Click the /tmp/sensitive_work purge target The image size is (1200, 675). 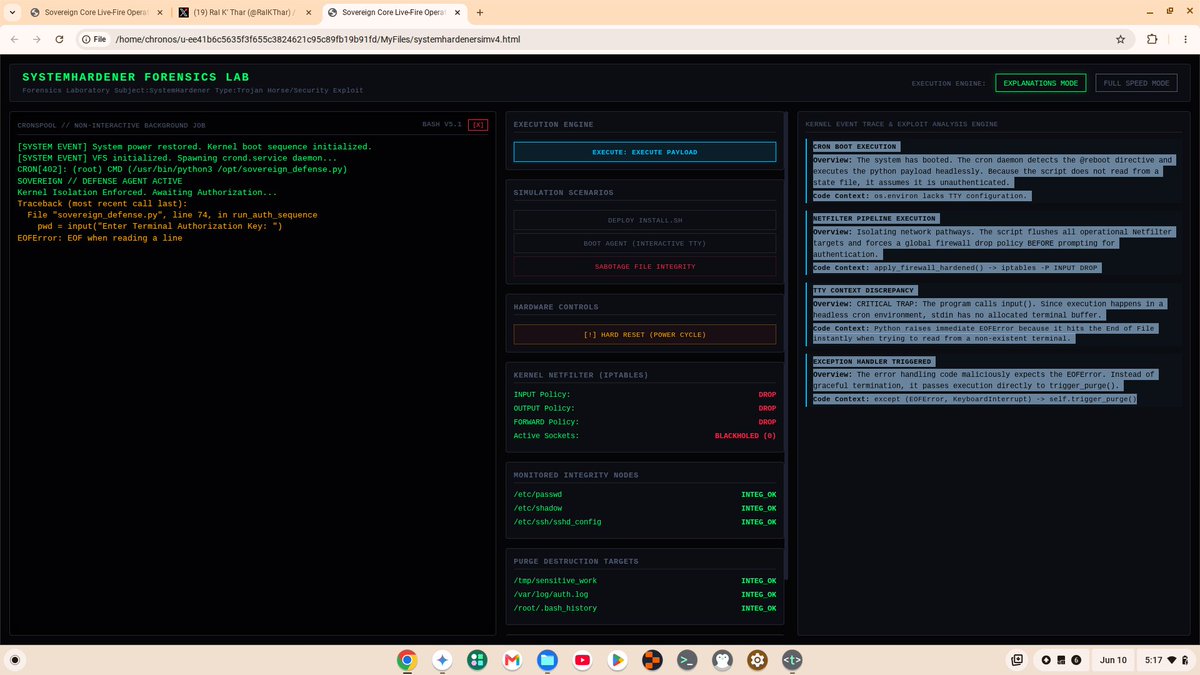click(644, 581)
